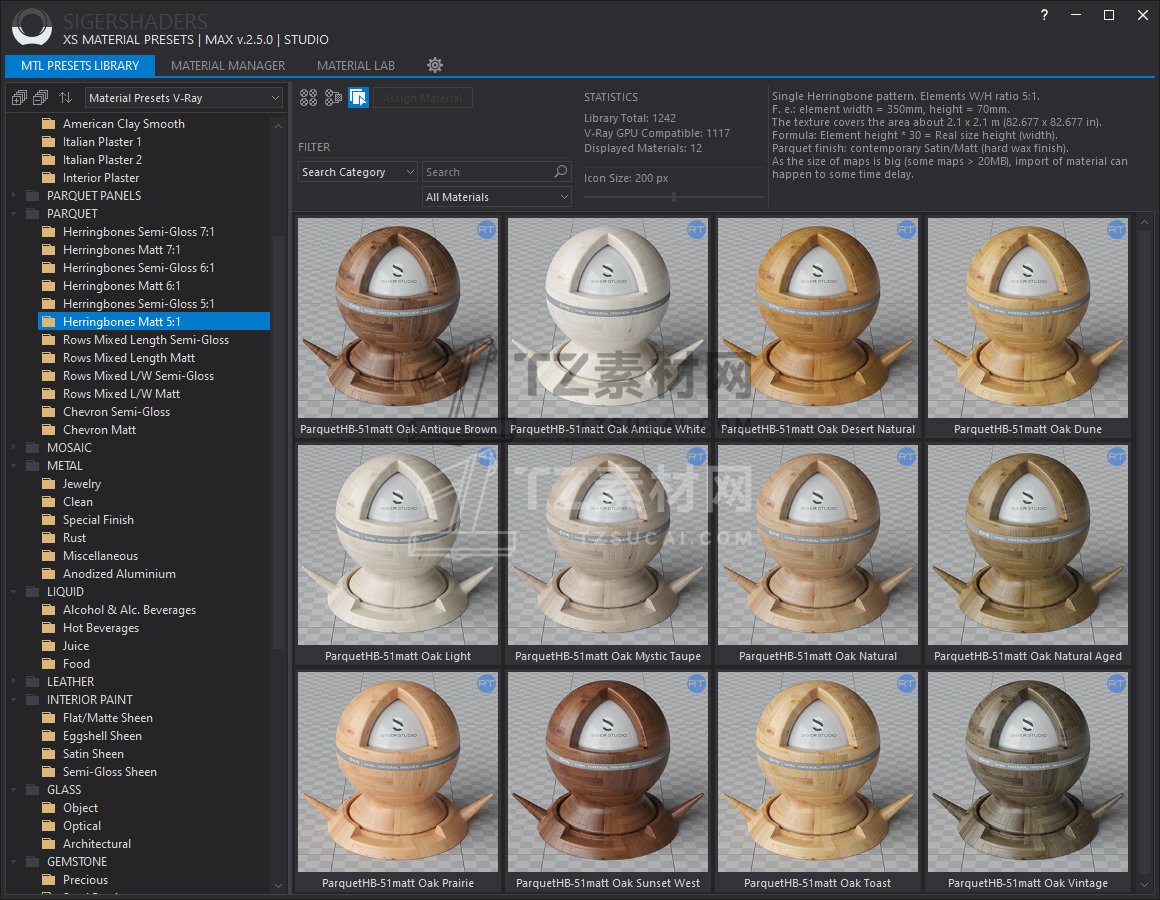The image size is (1160, 900).
Task: Click RT badge on Oak Vintage thumbnail
Action: [1116, 684]
